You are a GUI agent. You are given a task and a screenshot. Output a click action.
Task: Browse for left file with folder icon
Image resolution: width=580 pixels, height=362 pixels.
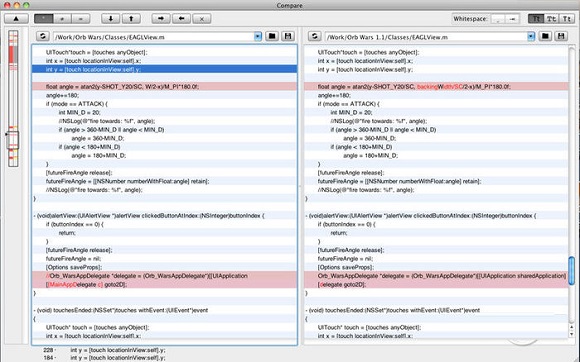click(x=272, y=36)
